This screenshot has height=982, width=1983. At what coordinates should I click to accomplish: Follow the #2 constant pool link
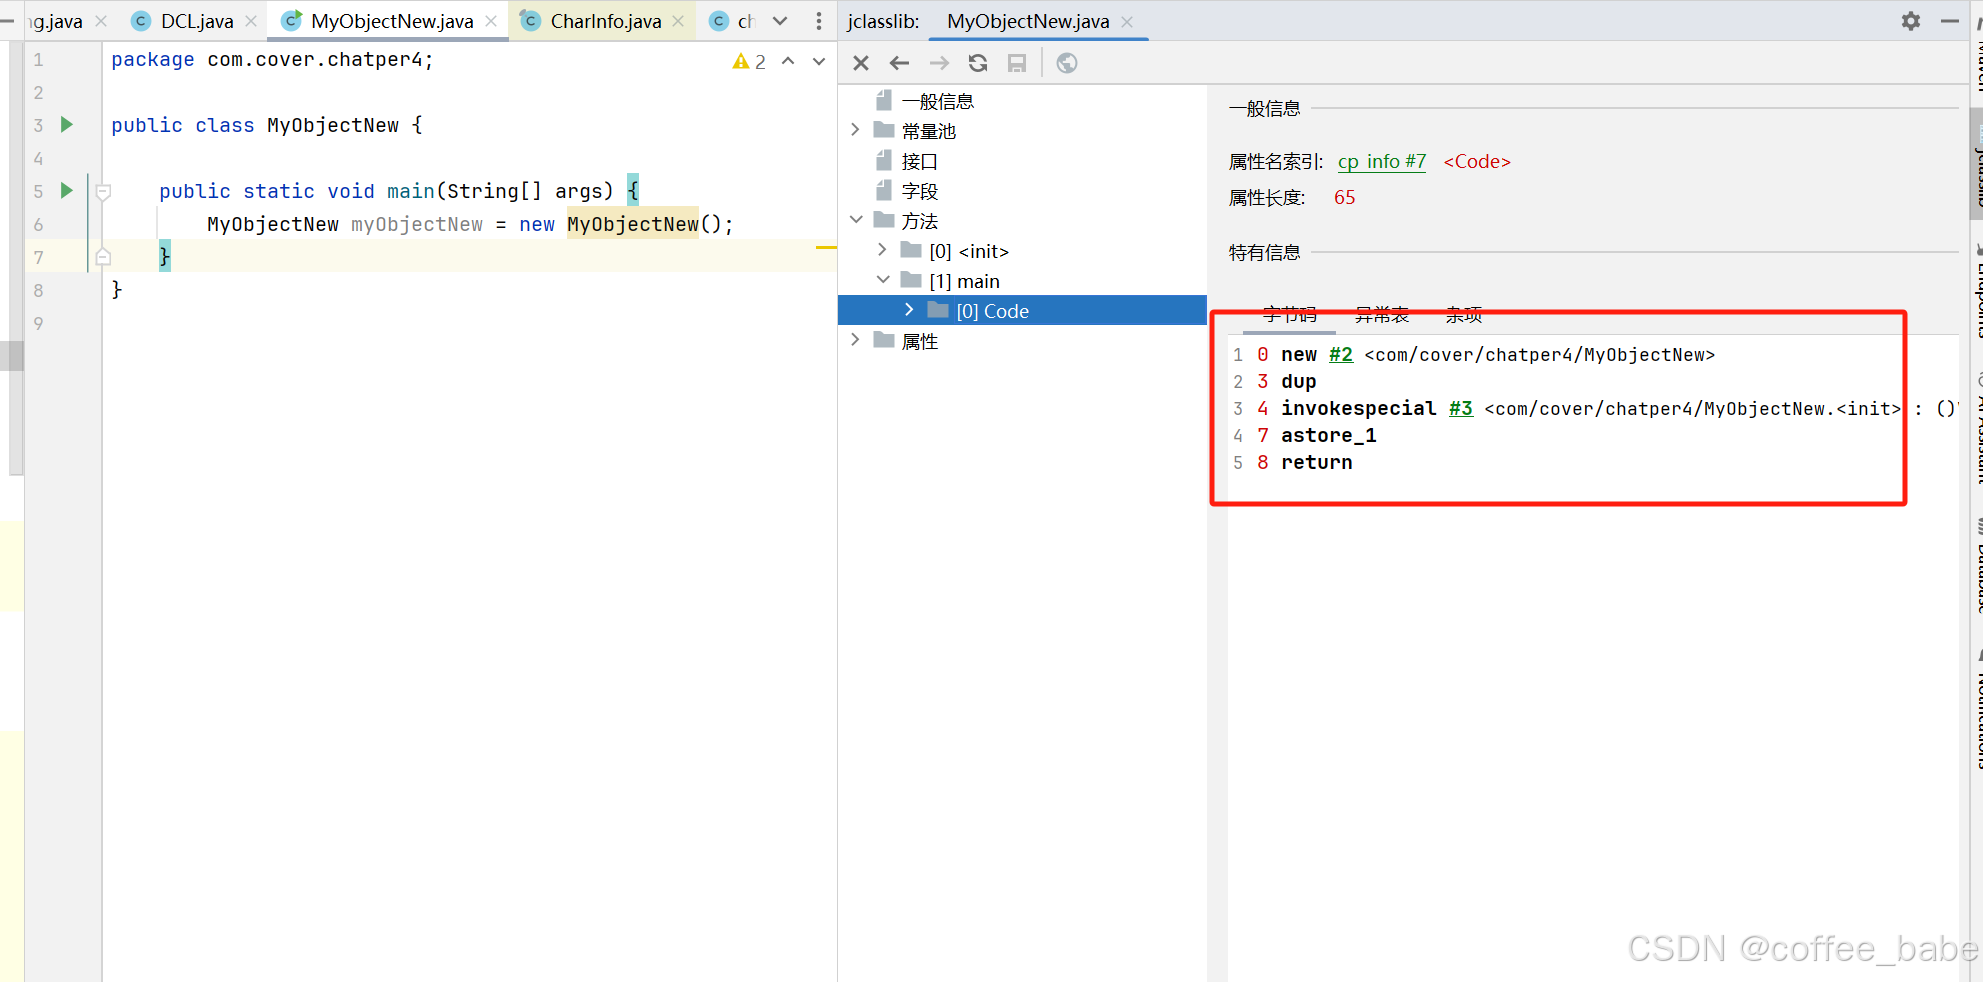pyautogui.click(x=1341, y=355)
